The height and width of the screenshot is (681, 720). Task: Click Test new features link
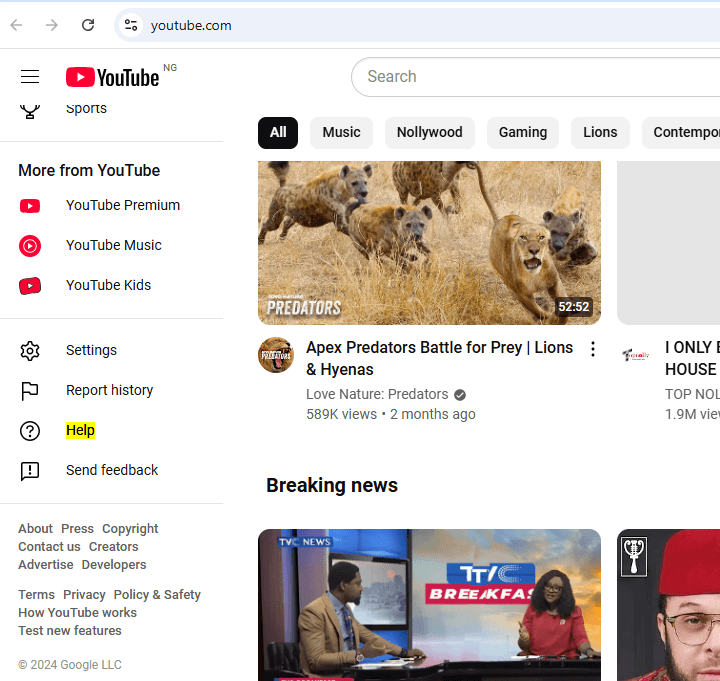70,631
